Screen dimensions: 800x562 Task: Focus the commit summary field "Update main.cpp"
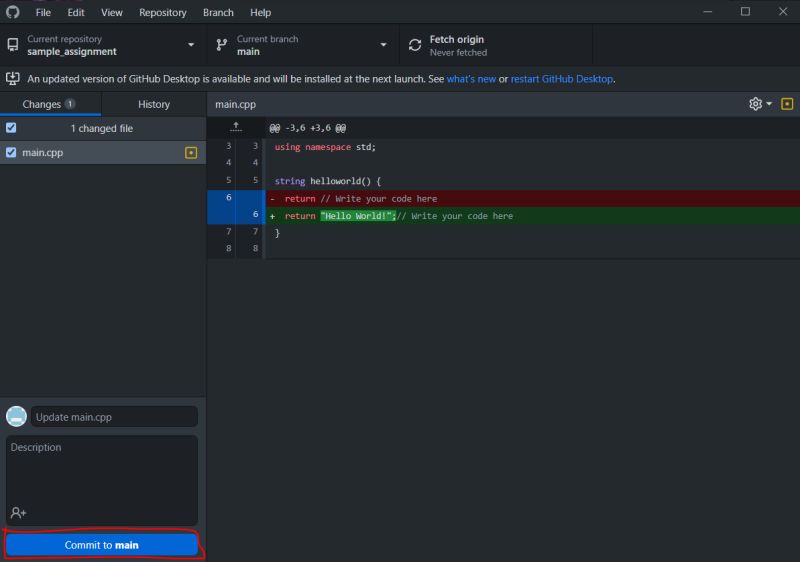point(114,417)
